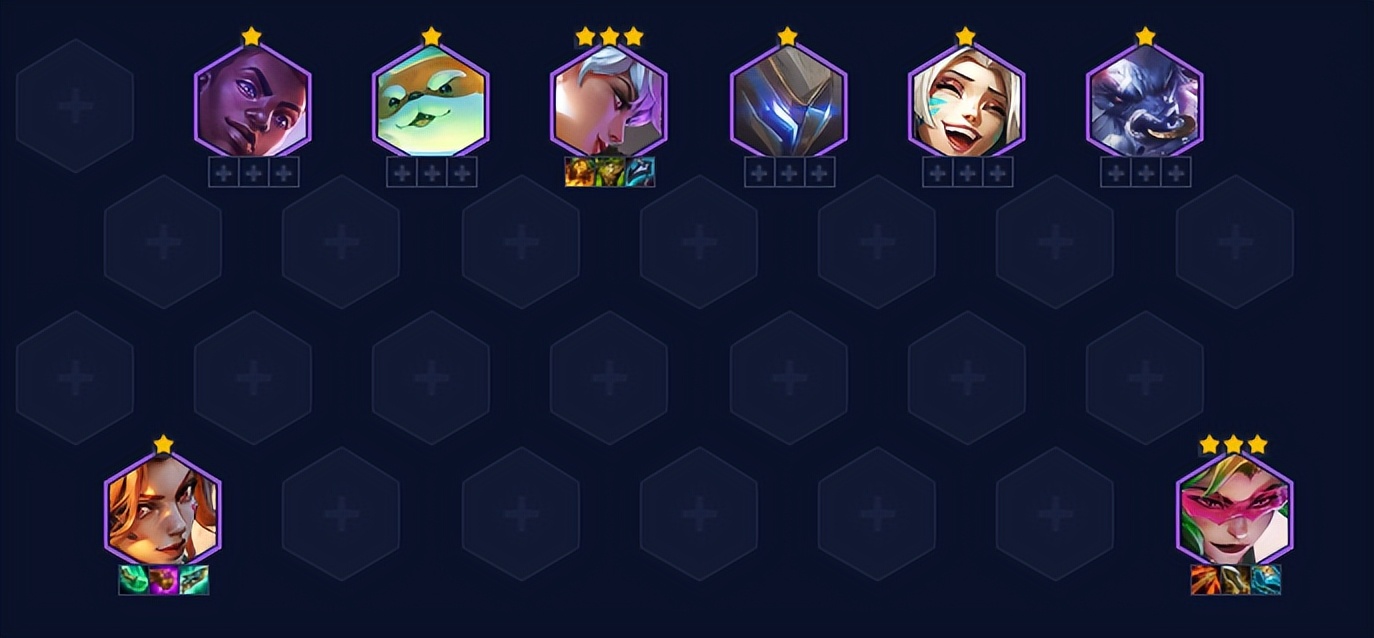This screenshot has width=1374, height=638.
Task: Click the orange fiery item under pink-visor champion
Action: [1206, 580]
